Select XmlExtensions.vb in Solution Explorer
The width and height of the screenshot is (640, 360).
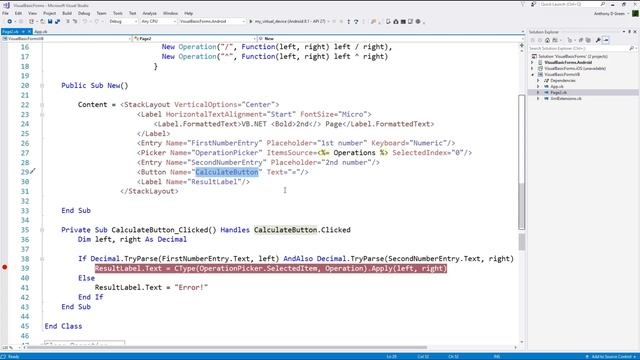tap(566, 98)
